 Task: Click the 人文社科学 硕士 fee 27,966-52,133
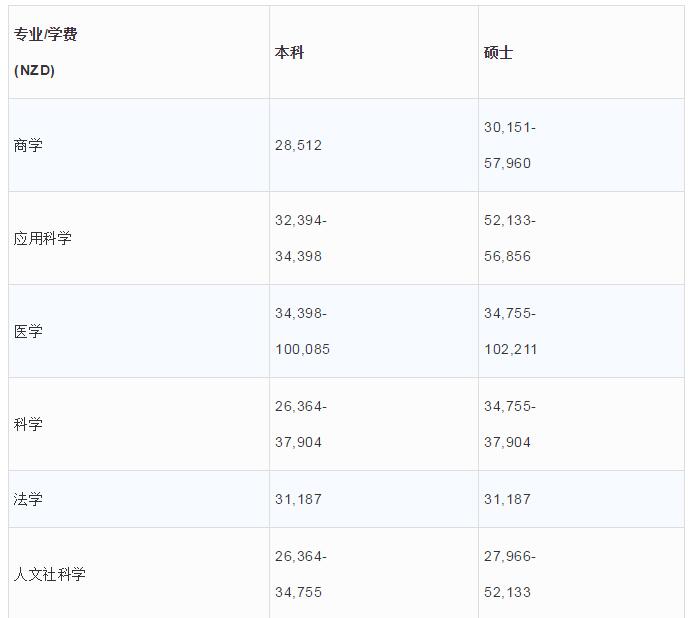click(x=510, y=574)
